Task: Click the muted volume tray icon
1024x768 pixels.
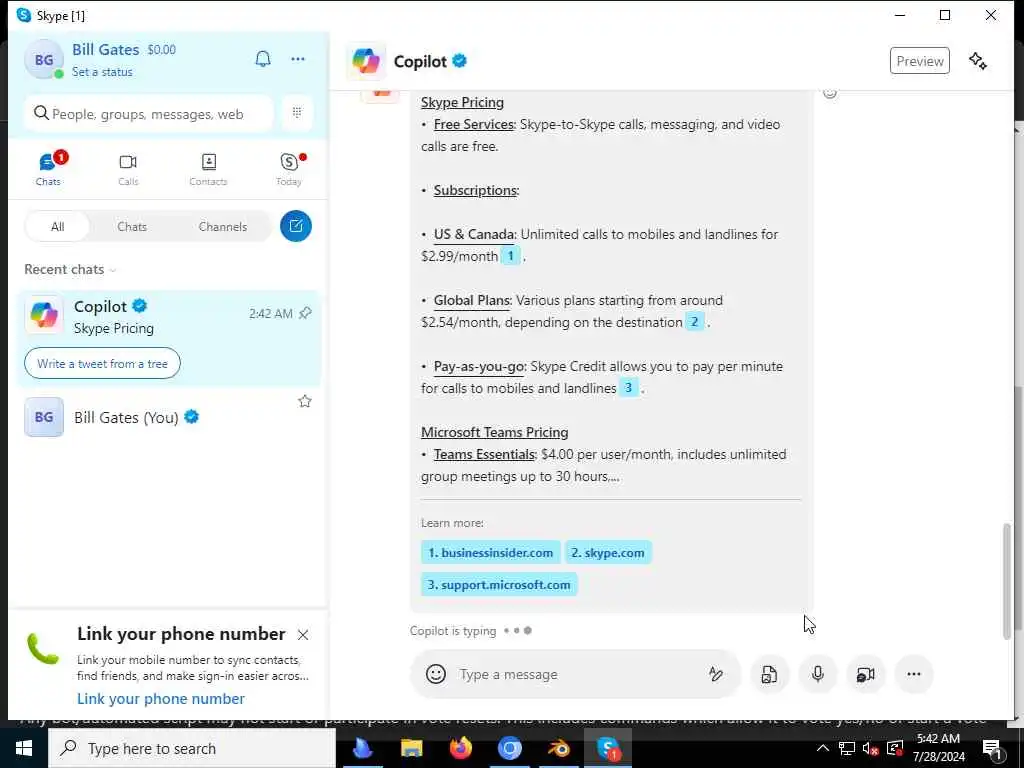Action: coord(870,748)
